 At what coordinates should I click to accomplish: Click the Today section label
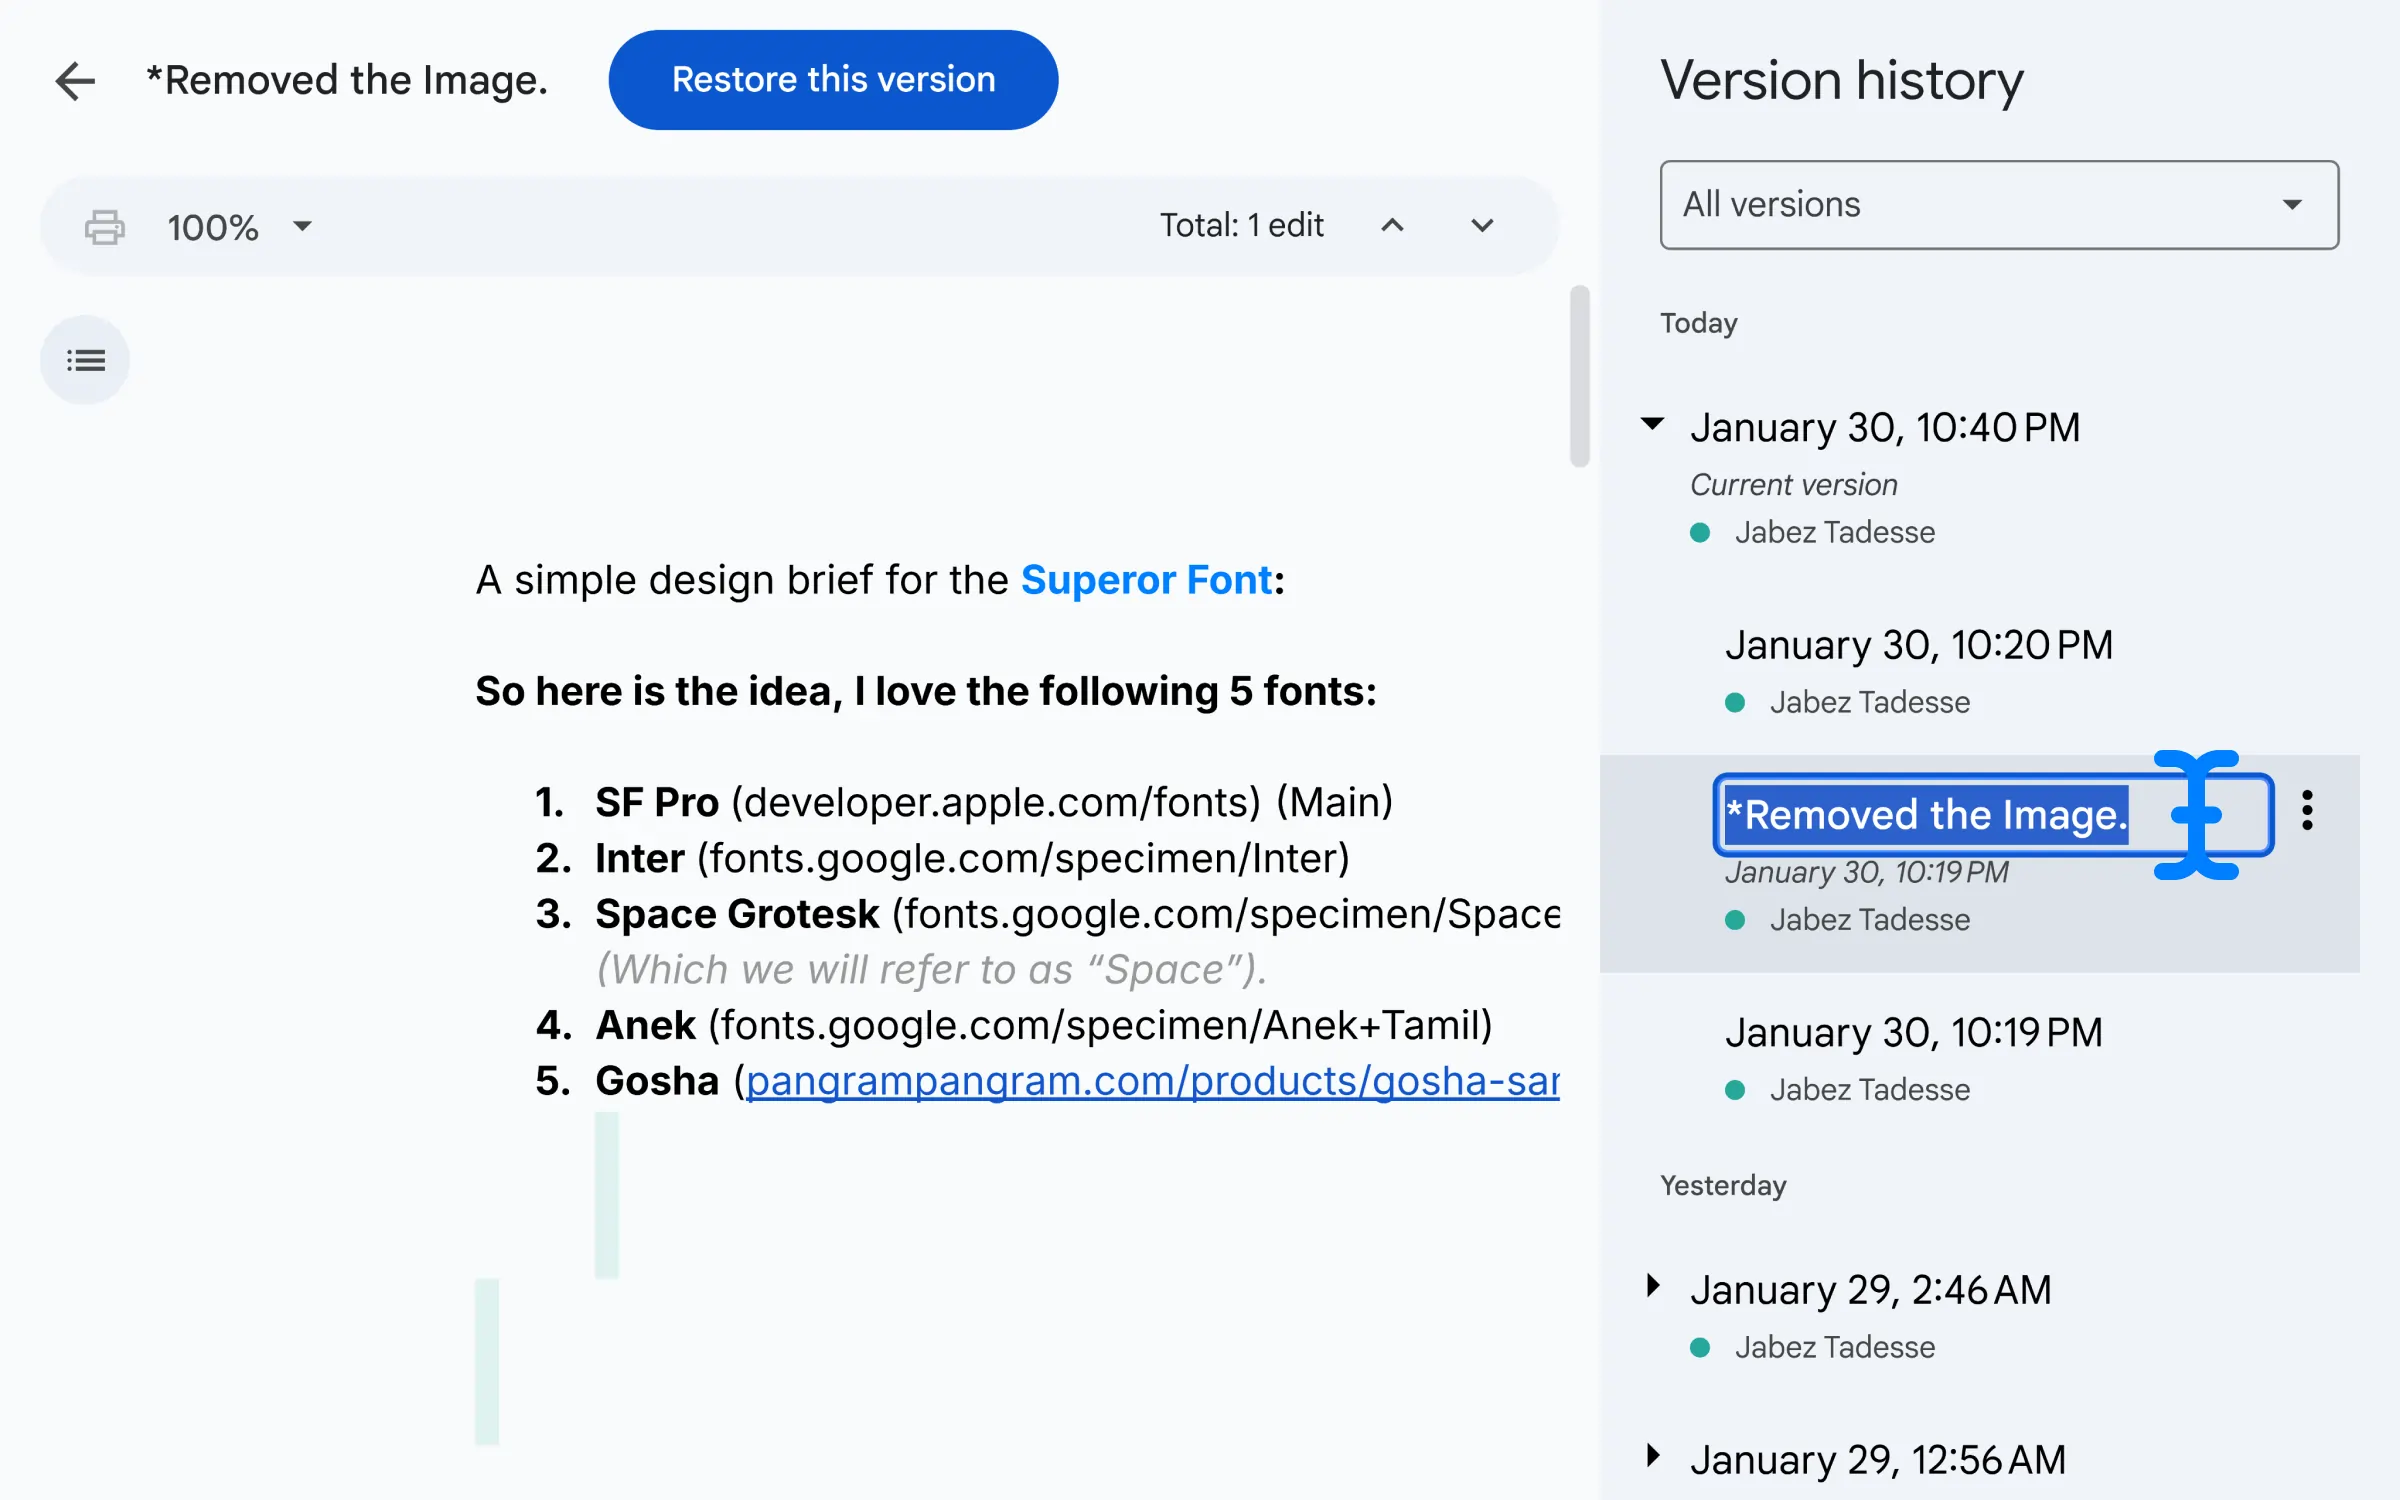pos(1699,323)
